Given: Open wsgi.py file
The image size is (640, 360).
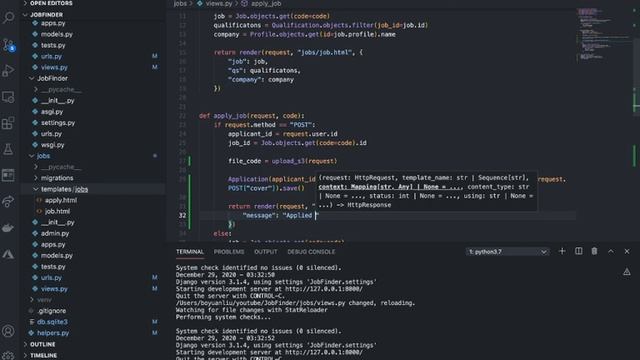Looking at the screenshot, I should pyautogui.click(x=52, y=145).
